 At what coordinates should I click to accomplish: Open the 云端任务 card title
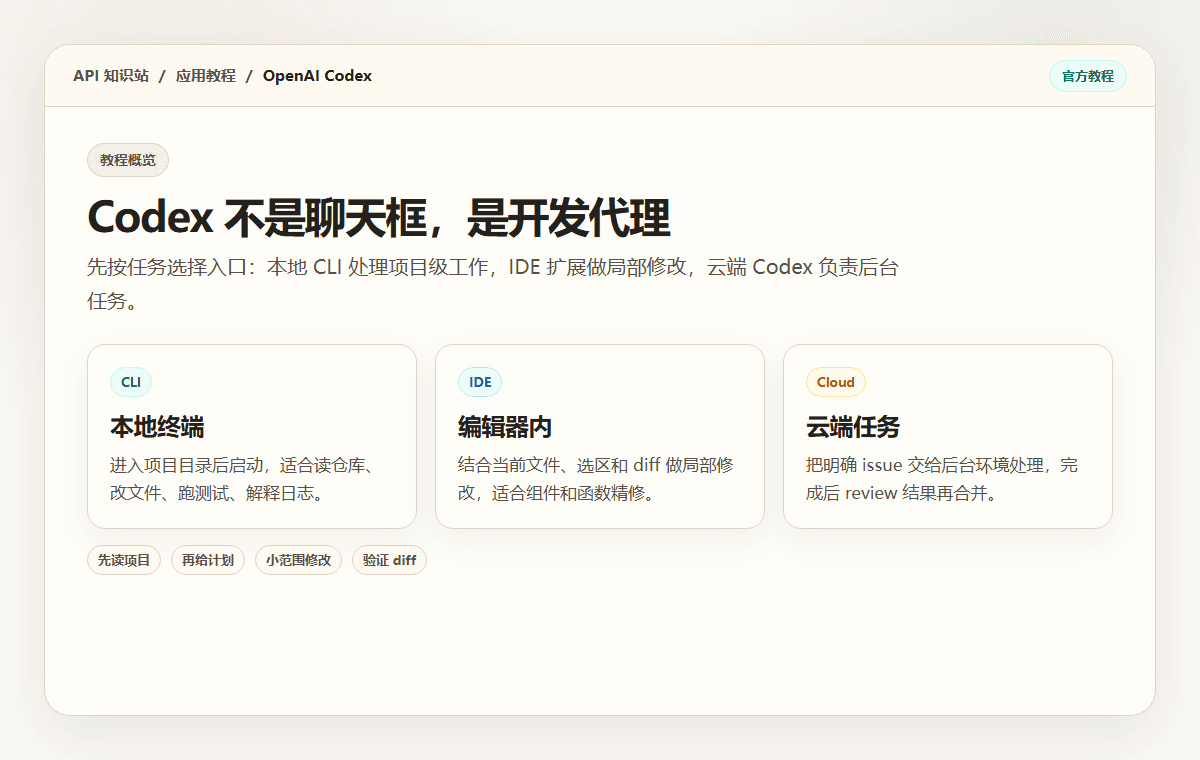tap(853, 428)
